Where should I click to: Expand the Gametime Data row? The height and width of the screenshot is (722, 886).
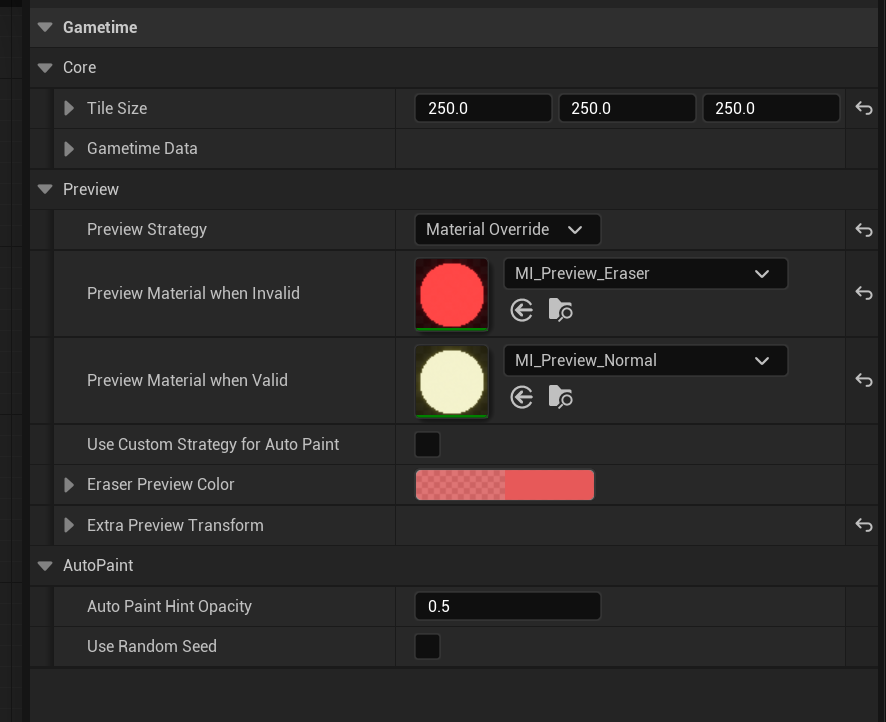pos(69,149)
